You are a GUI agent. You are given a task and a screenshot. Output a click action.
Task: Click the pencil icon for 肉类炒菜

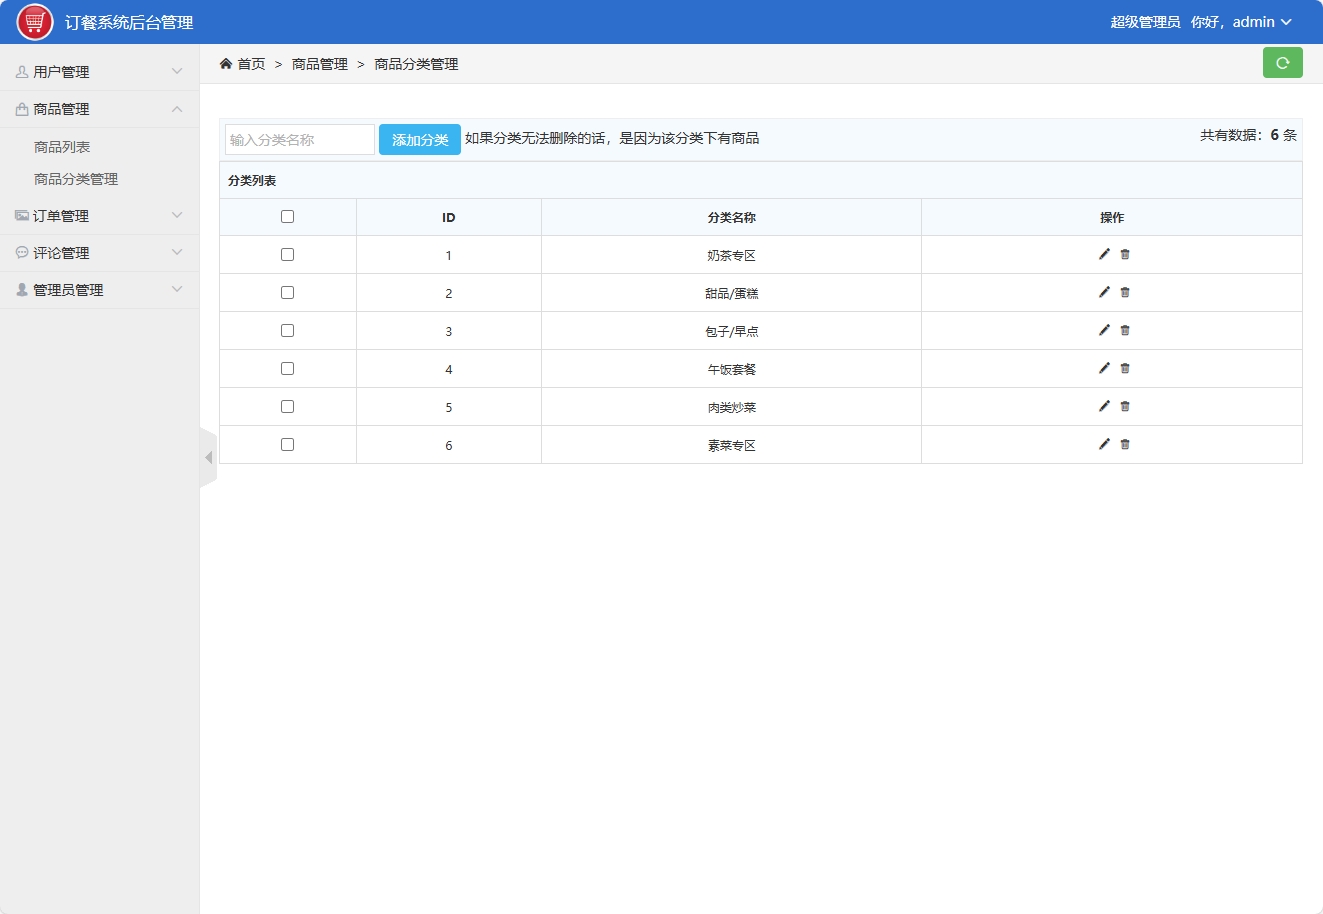point(1104,406)
